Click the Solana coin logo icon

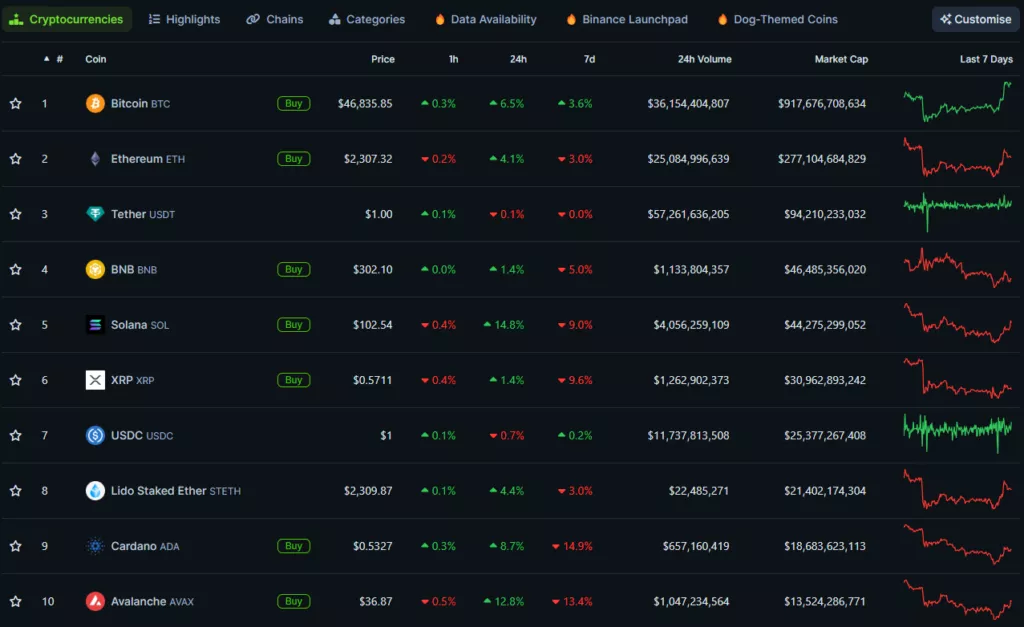click(95, 325)
